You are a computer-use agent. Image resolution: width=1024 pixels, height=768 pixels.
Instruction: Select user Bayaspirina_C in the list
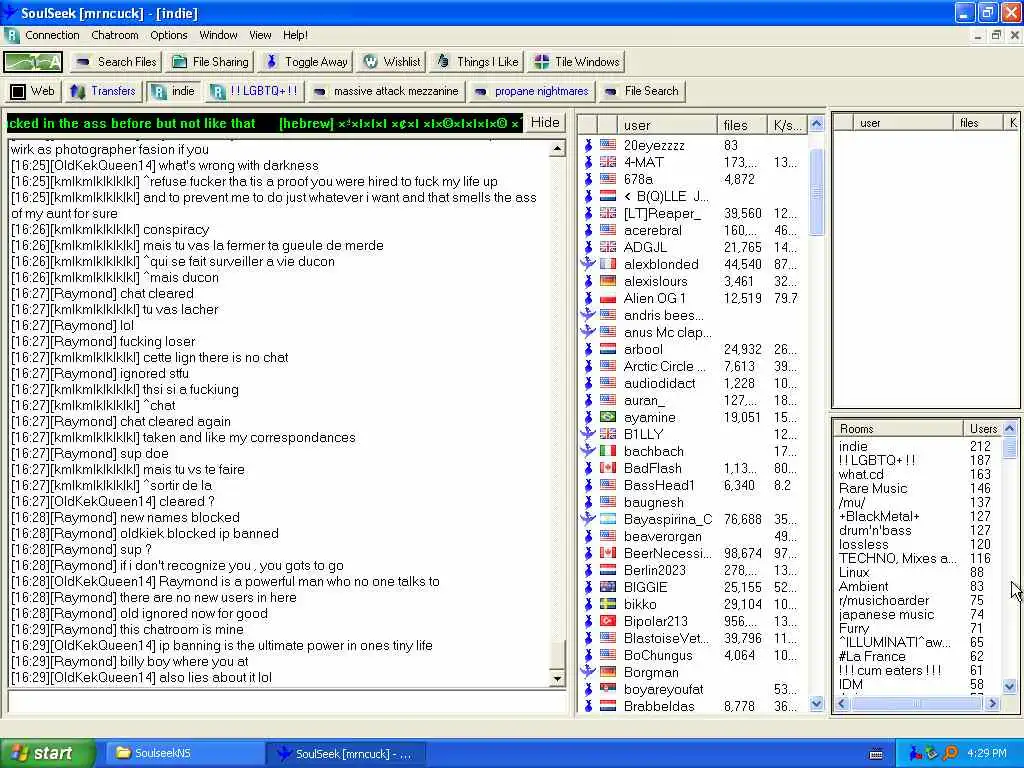[667, 519]
